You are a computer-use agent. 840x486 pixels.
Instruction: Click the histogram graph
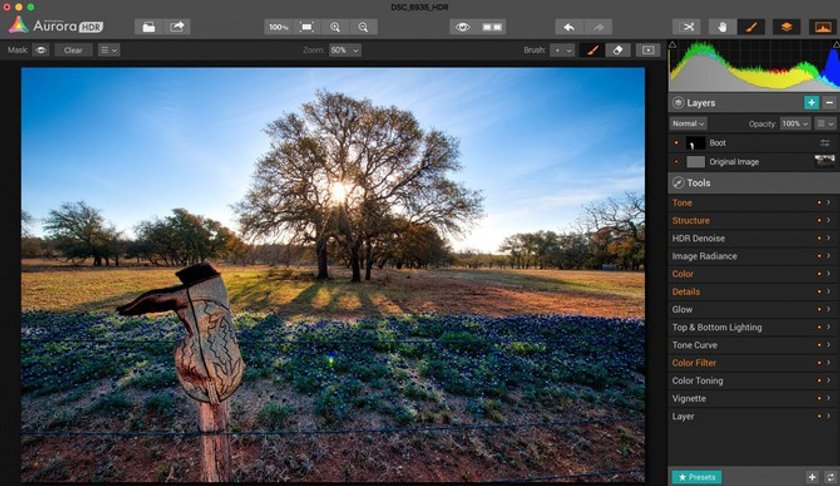coord(754,65)
